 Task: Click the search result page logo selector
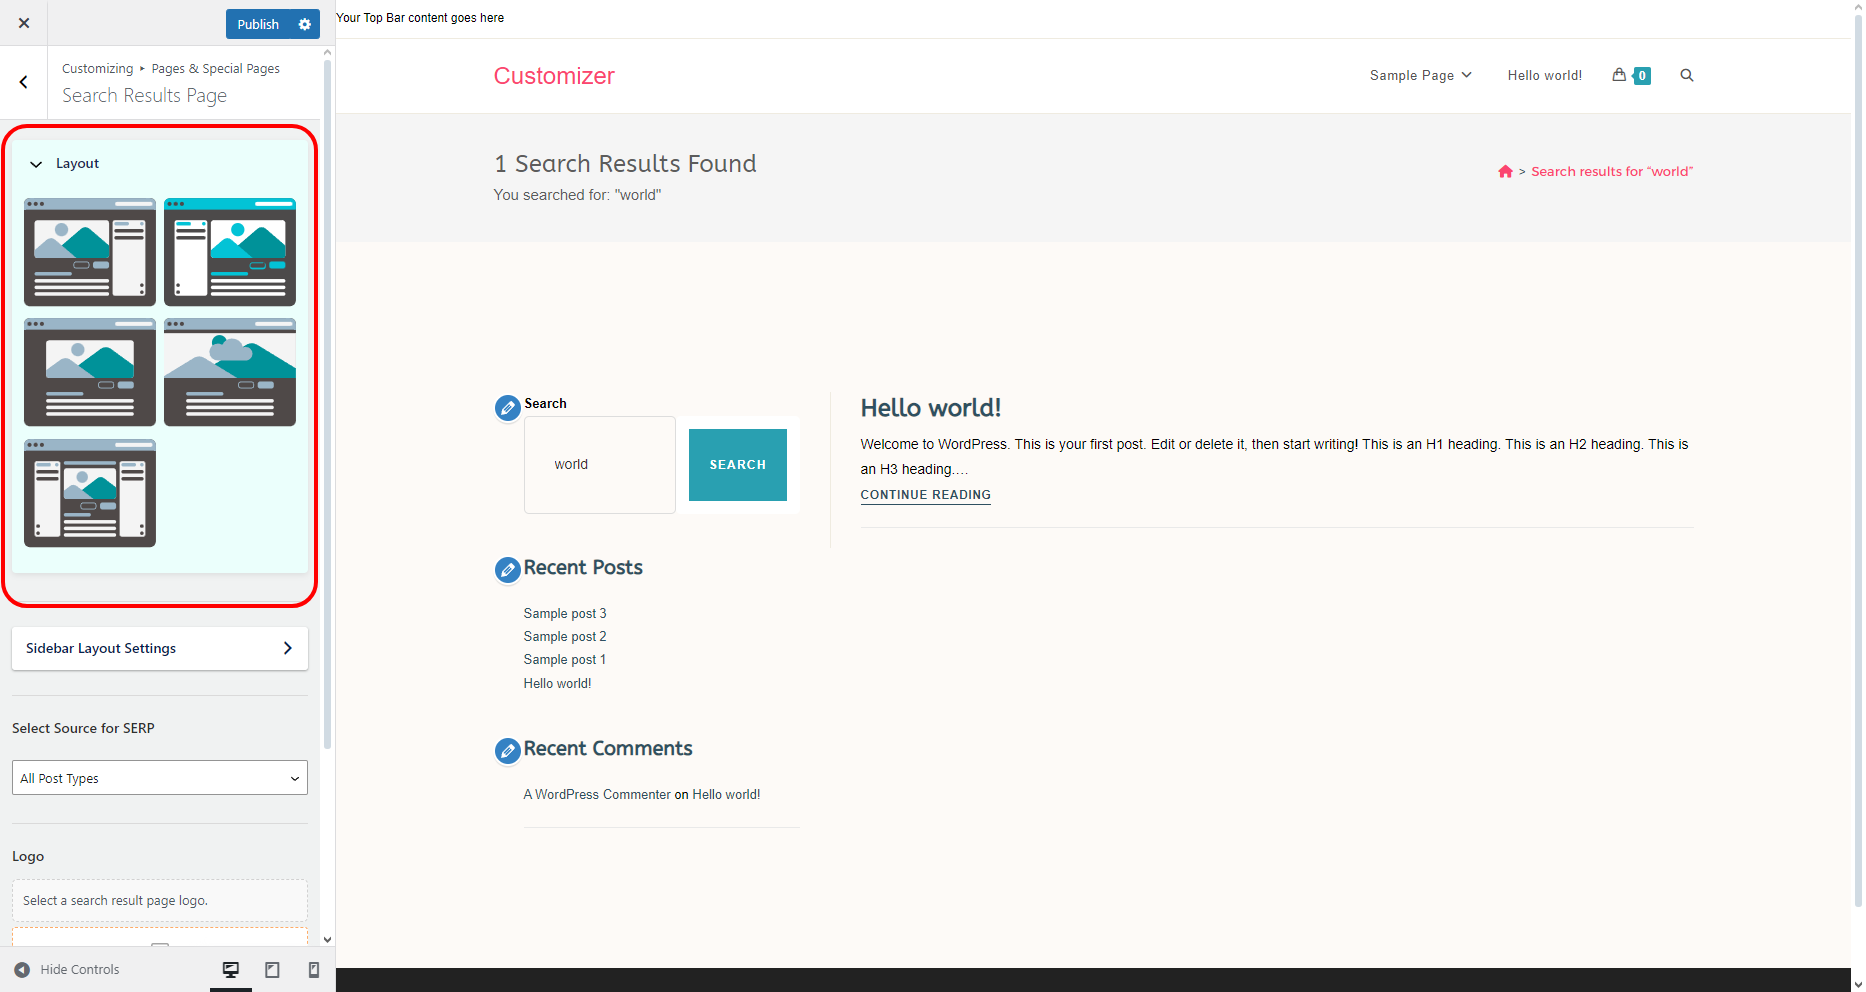tap(160, 900)
